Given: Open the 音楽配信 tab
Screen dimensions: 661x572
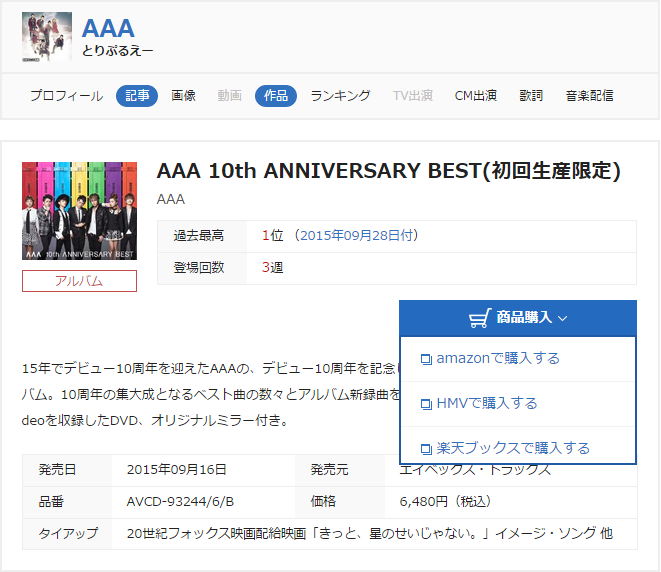Looking at the screenshot, I should [589, 96].
